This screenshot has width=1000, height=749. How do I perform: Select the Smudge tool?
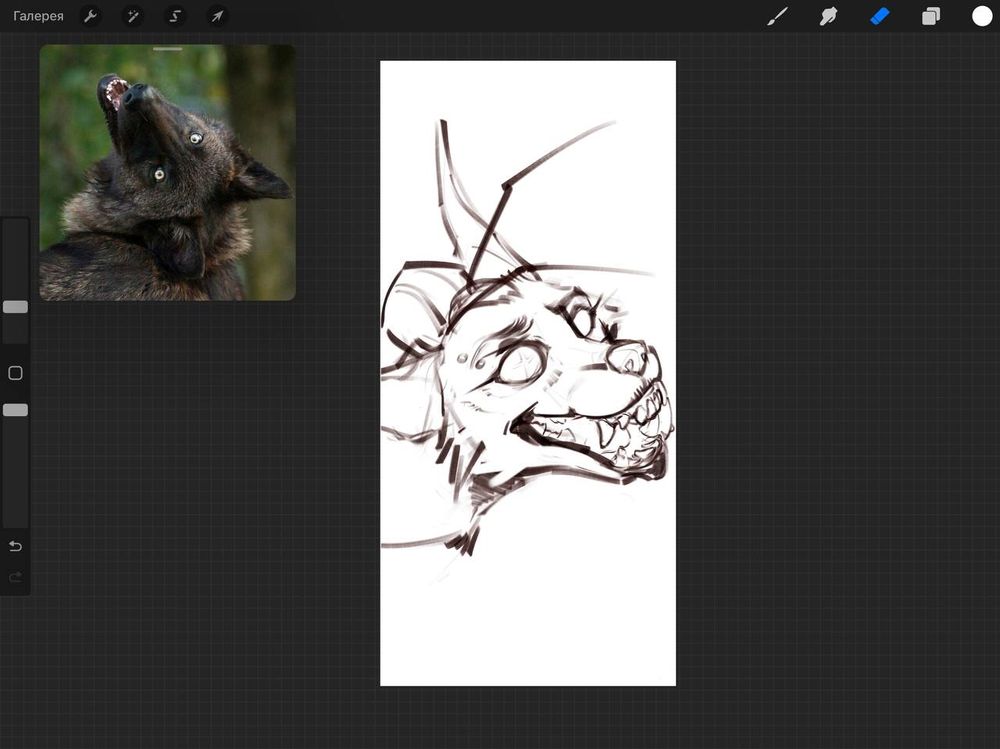pyautogui.click(x=828, y=17)
